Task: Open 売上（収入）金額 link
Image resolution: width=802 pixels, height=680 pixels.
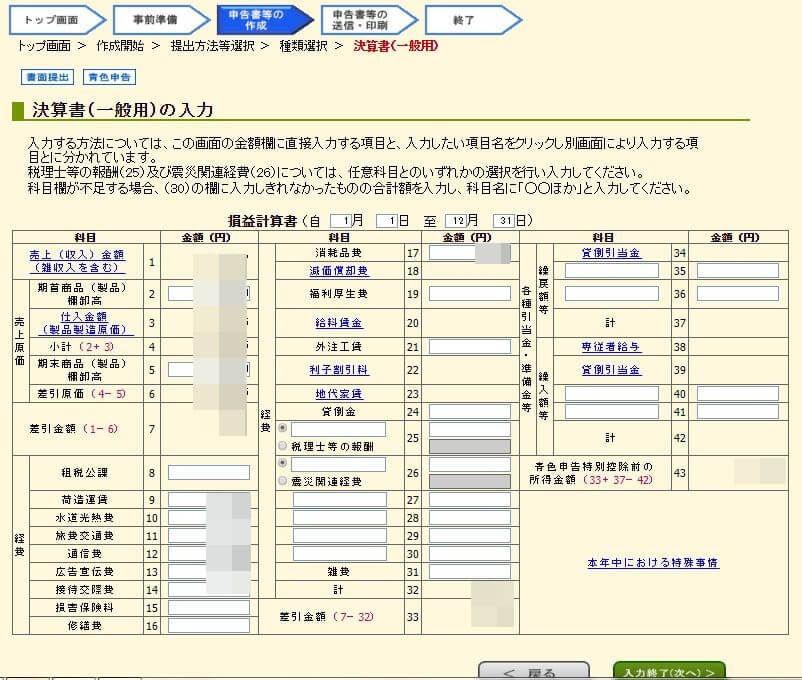Action: pos(77,261)
